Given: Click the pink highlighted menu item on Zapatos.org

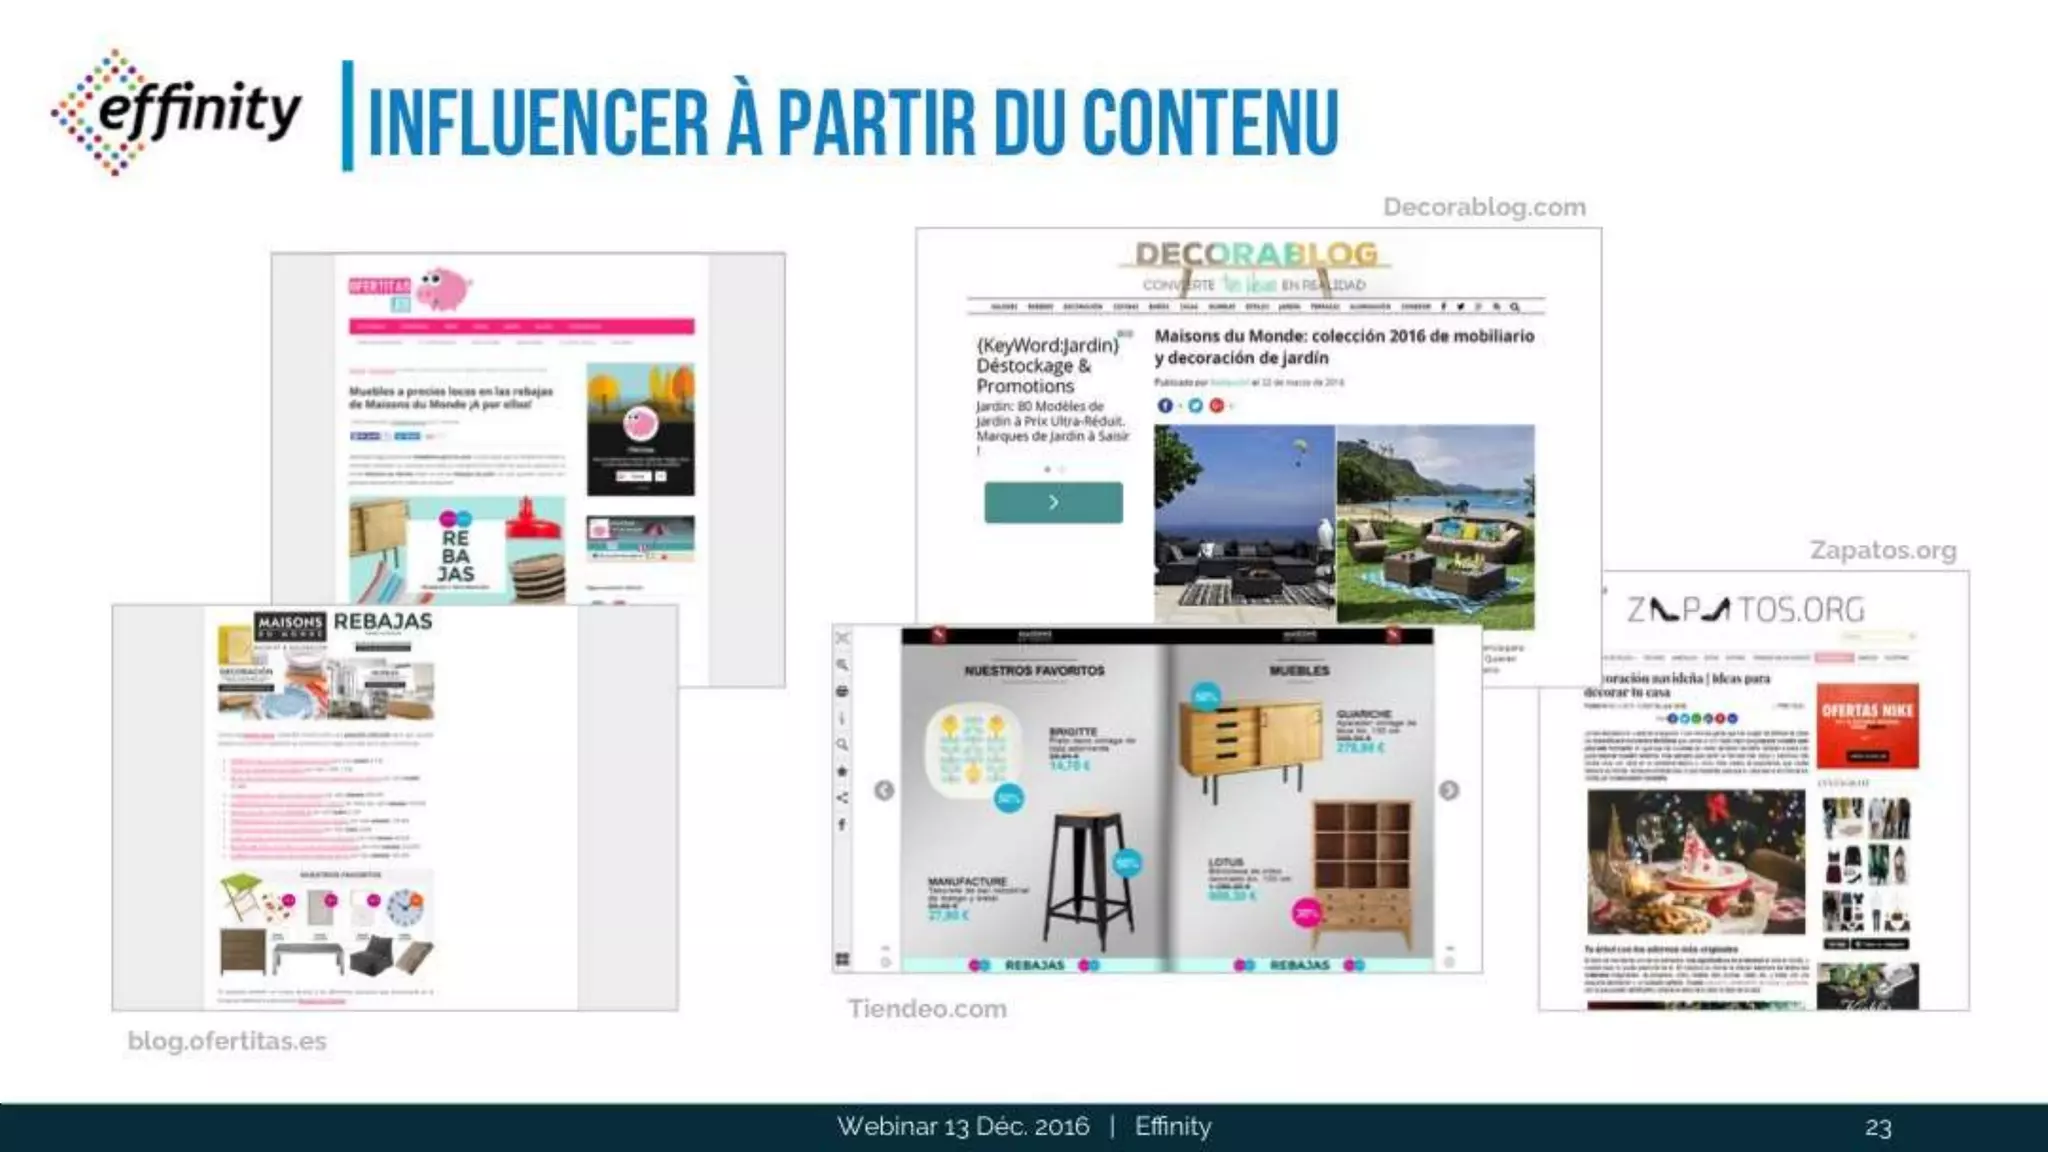Looking at the screenshot, I should click(x=1834, y=657).
